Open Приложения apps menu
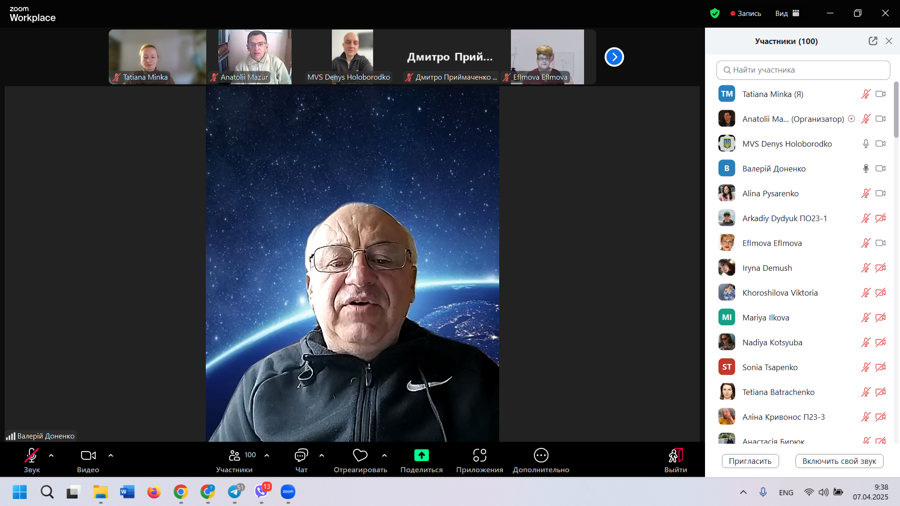This screenshot has width=900, height=506. click(479, 460)
